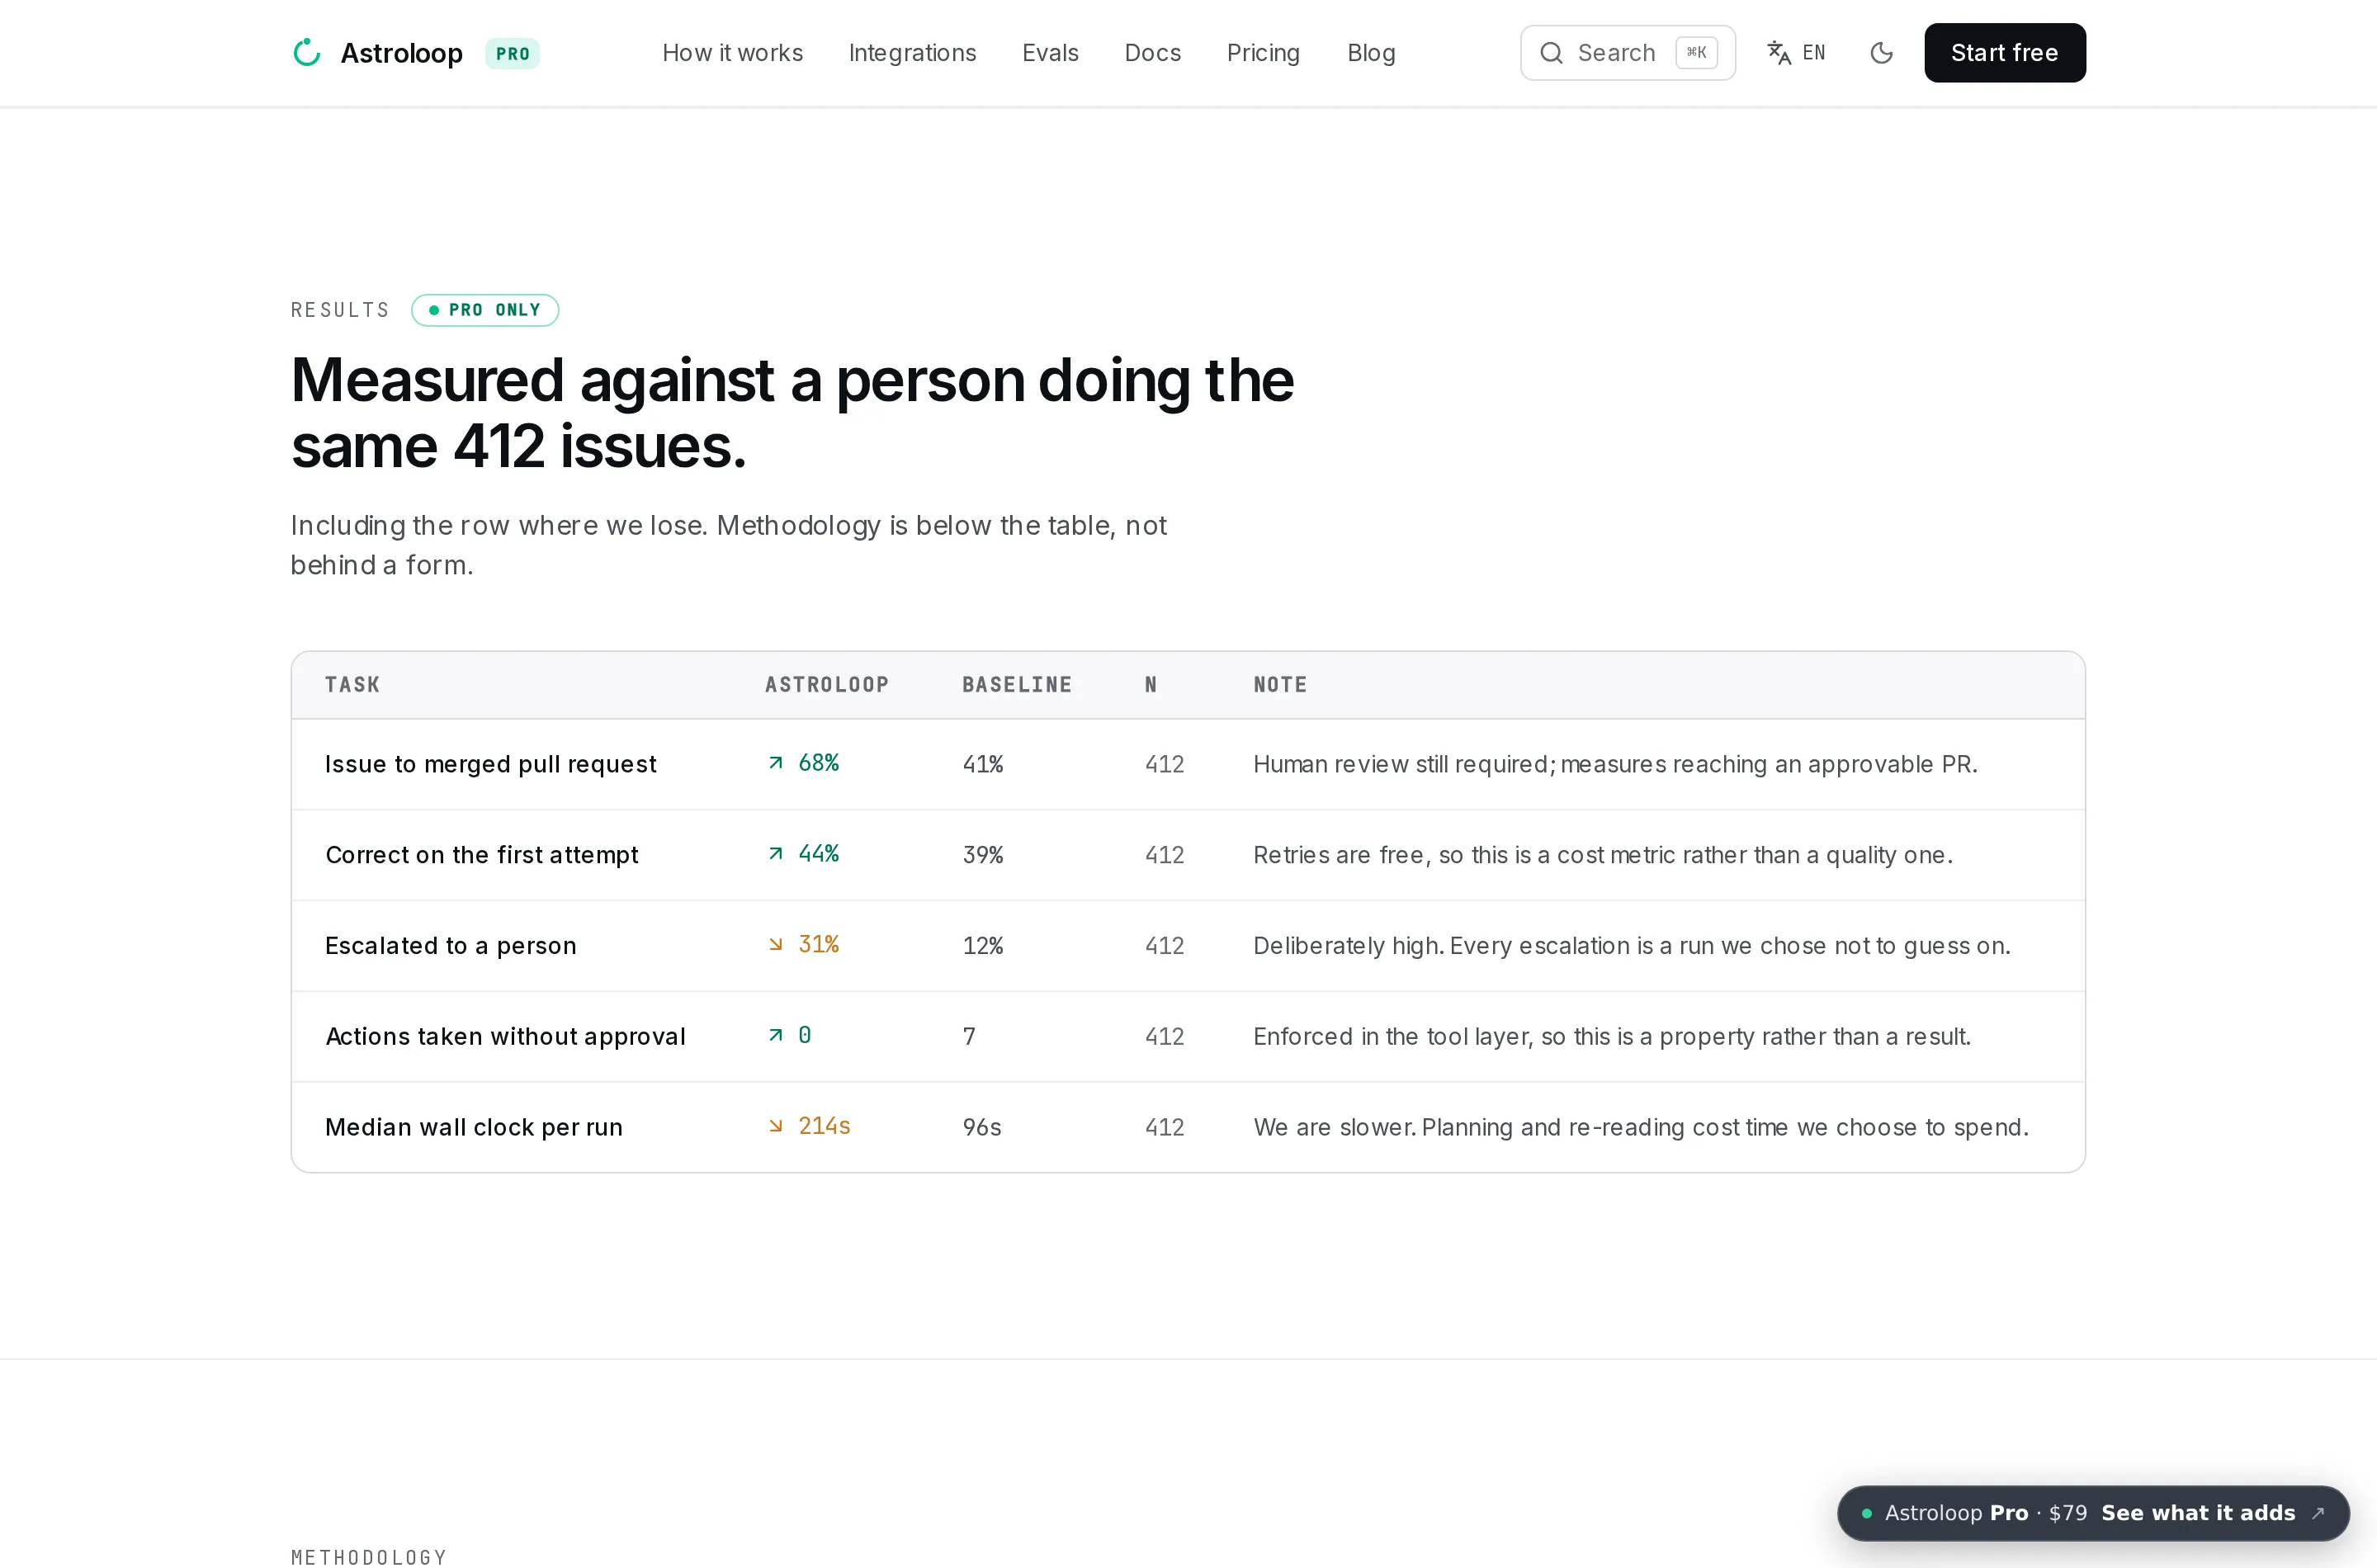Screen dimensions: 2377x1568
Task: Click the PRO badge beside Astroloop
Action: [512, 53]
